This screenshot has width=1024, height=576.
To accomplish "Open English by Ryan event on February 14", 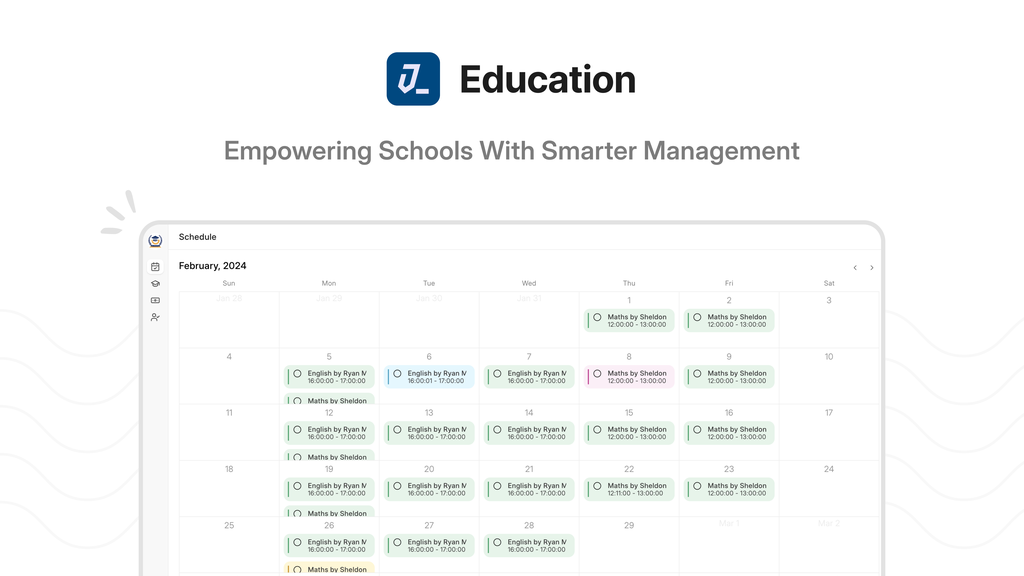I will tap(529, 433).
